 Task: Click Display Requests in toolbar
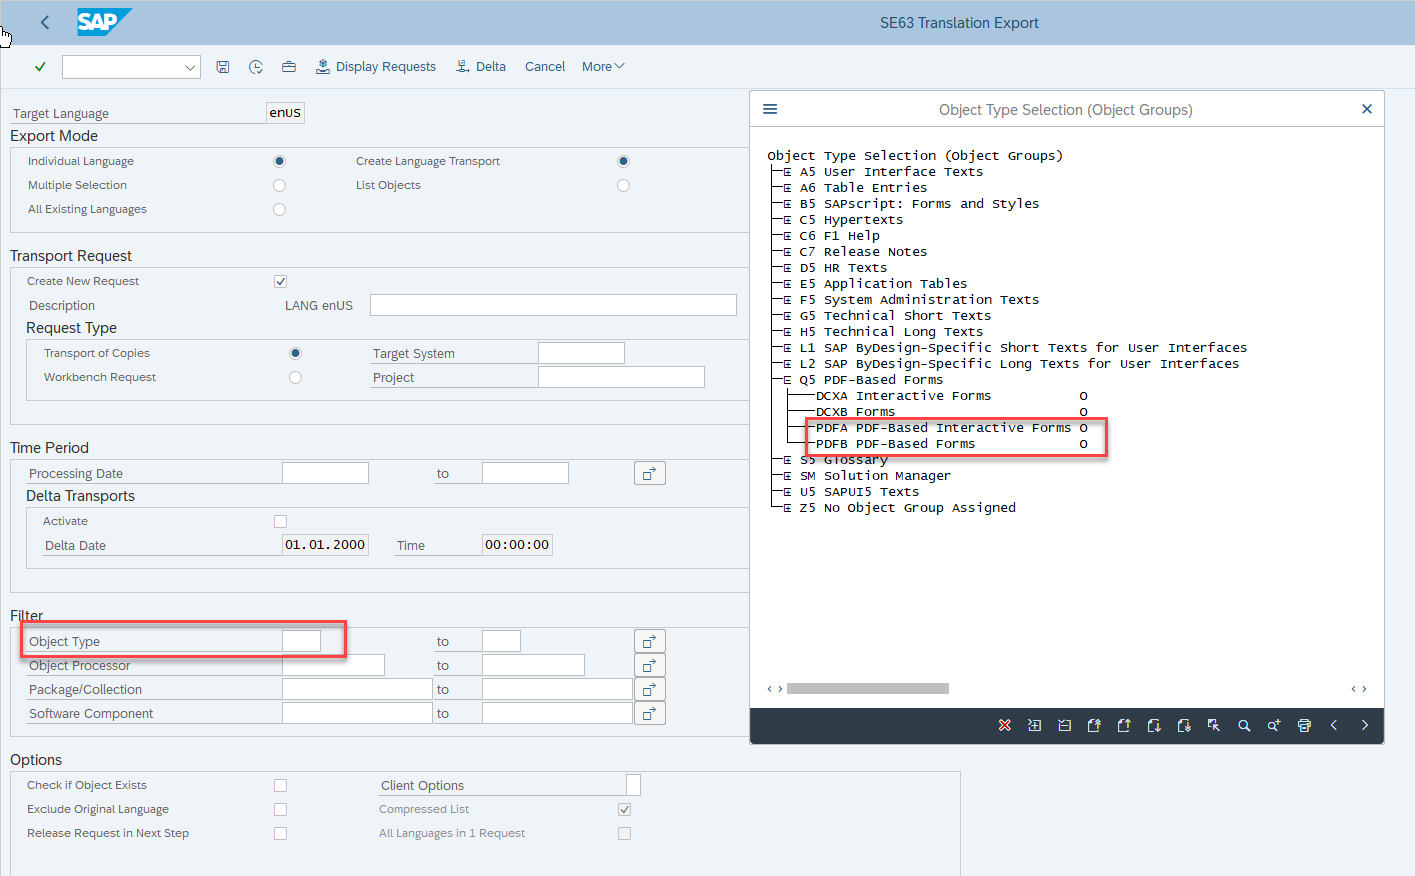pos(376,67)
